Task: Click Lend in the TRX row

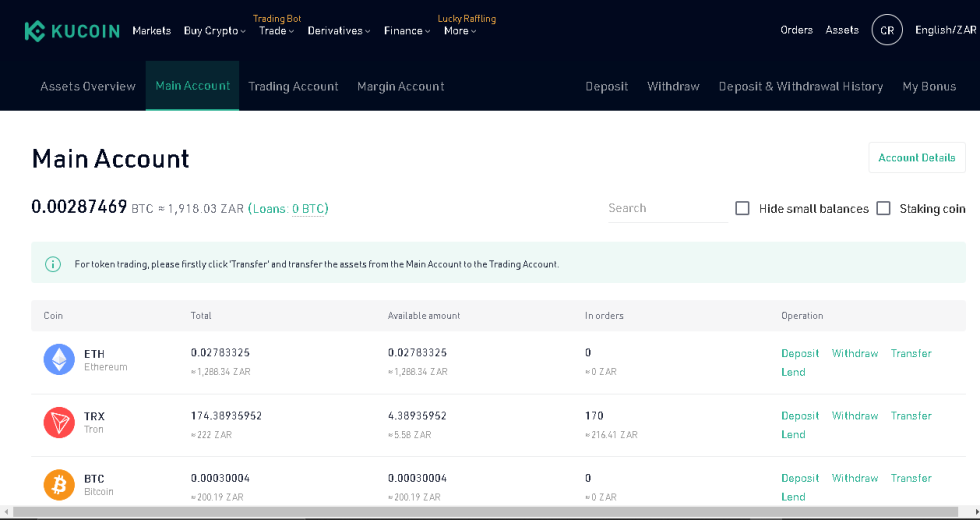Action: pyautogui.click(x=793, y=434)
